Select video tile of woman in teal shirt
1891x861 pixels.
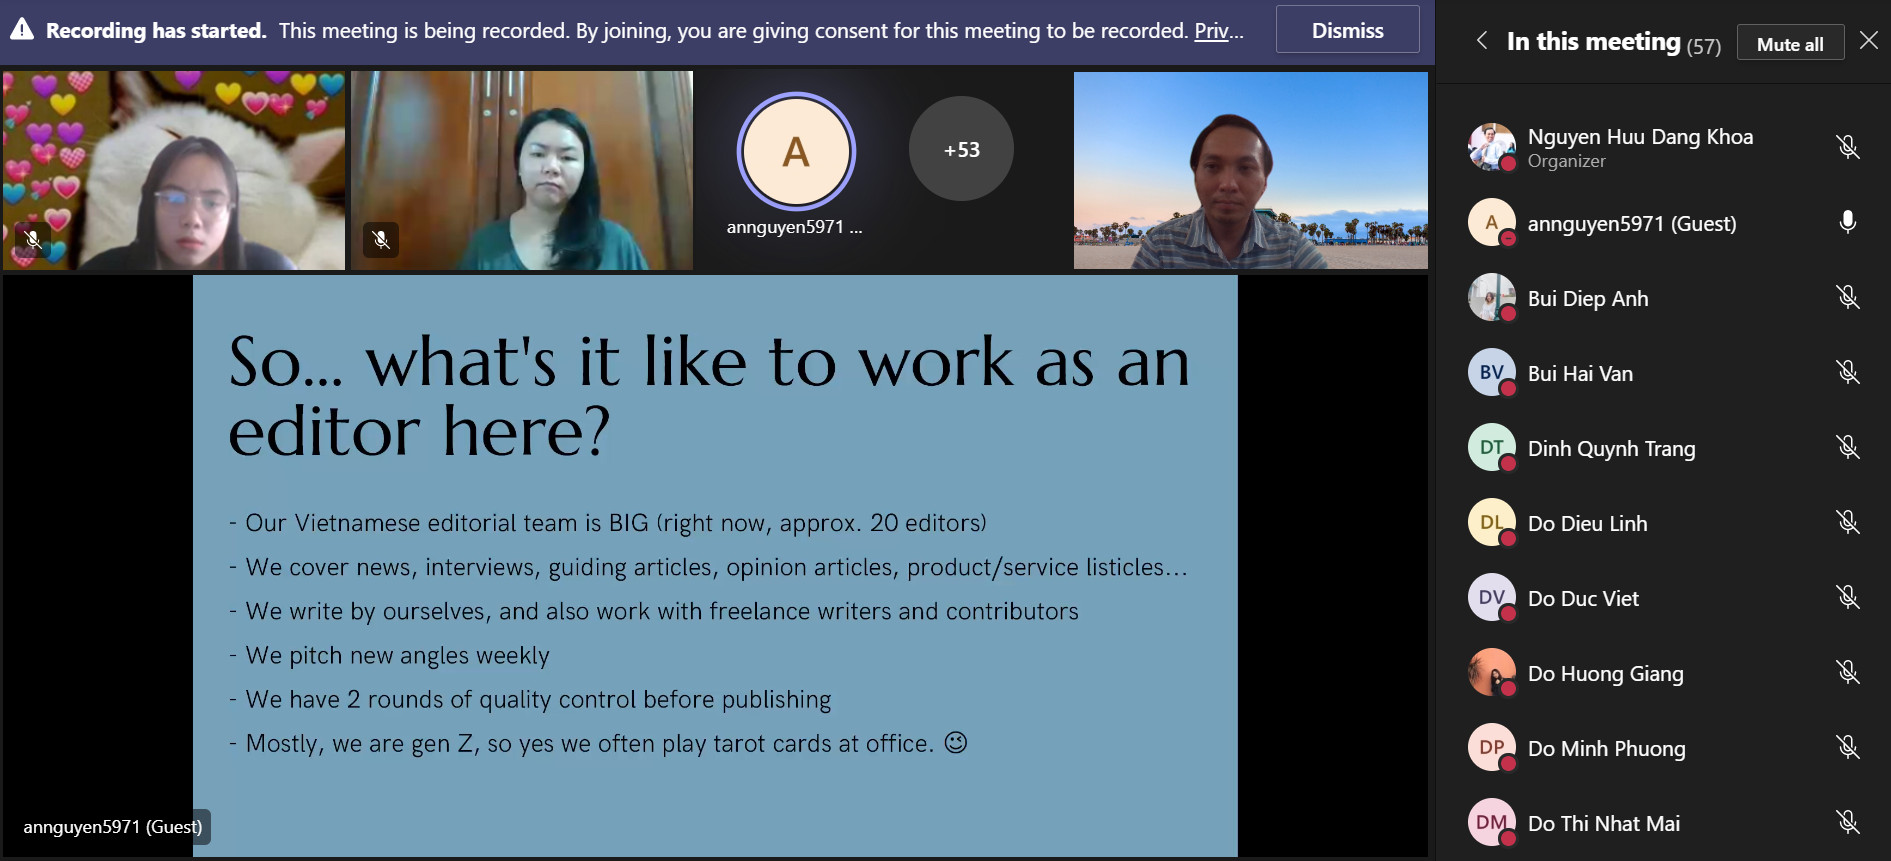[522, 170]
